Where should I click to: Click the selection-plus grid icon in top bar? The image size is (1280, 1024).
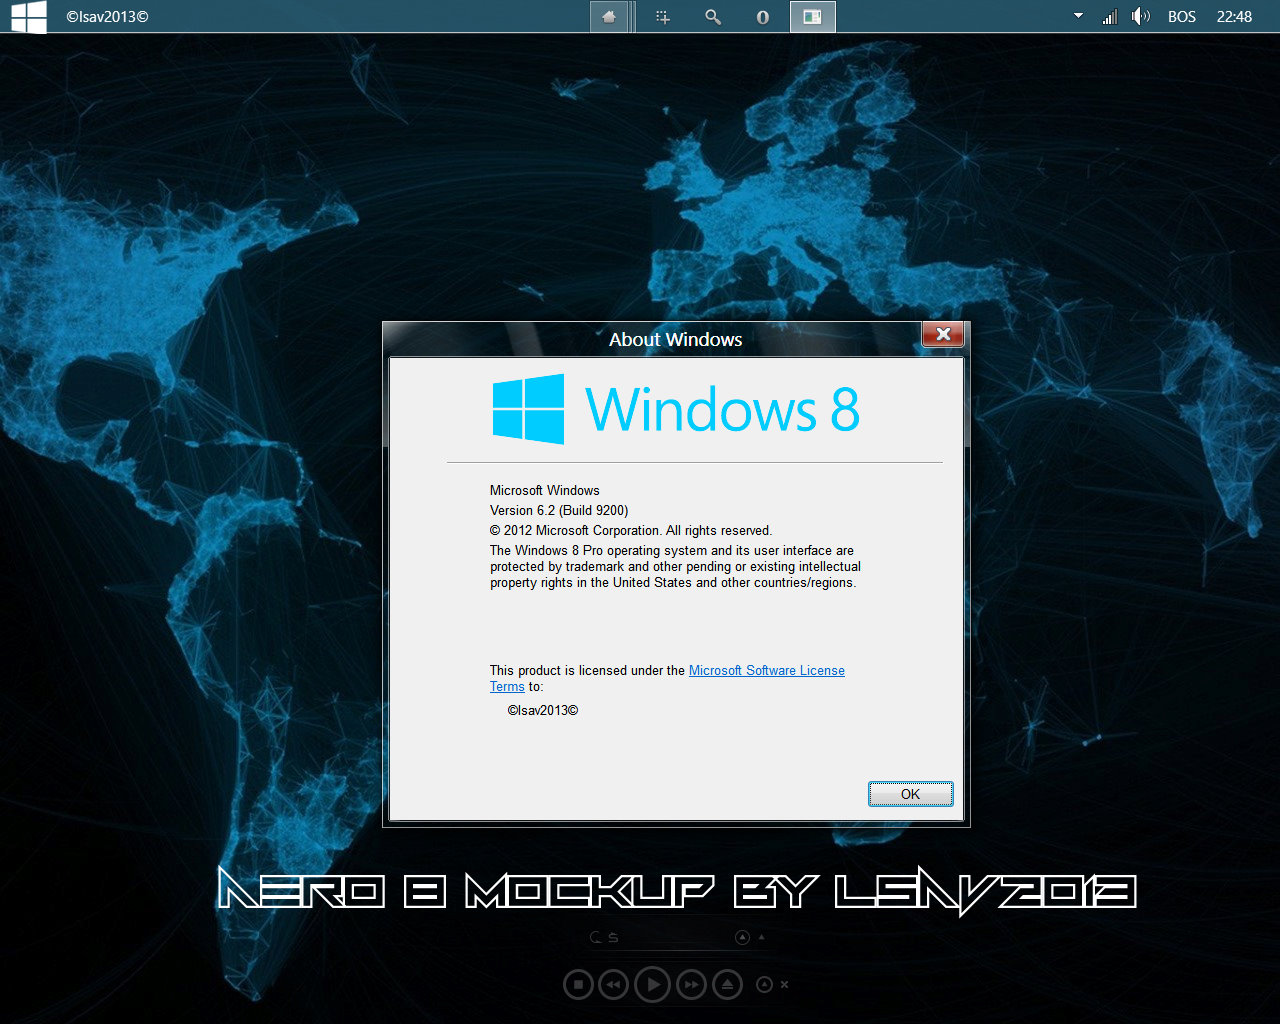(662, 17)
